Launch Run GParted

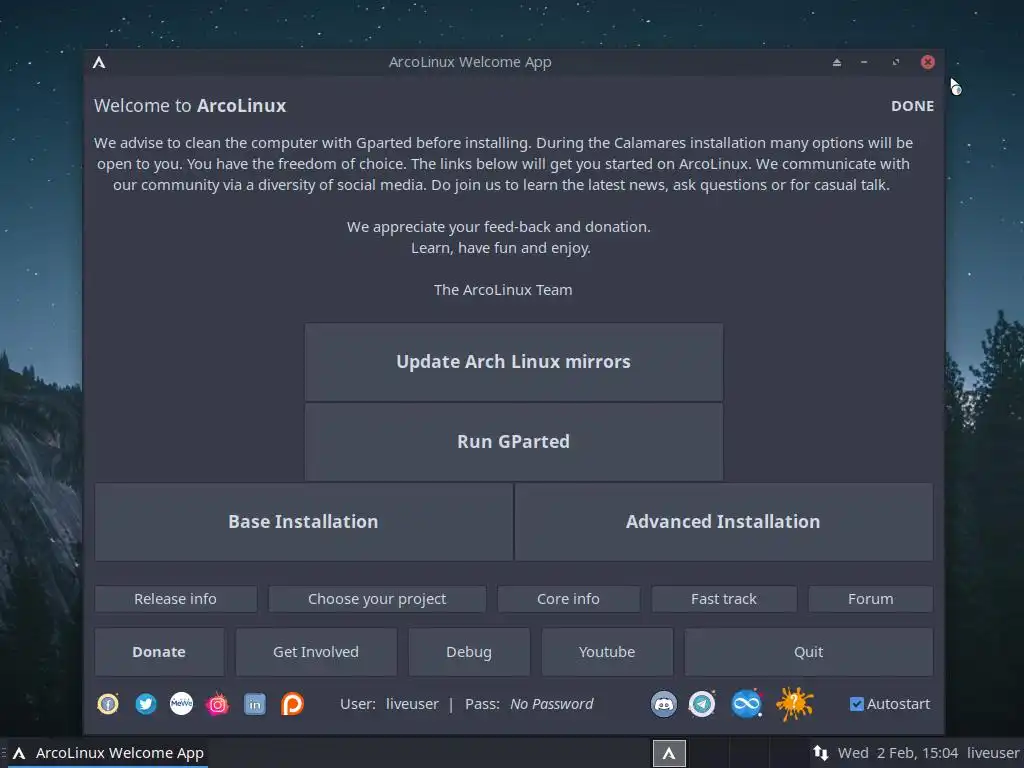pyautogui.click(x=513, y=441)
